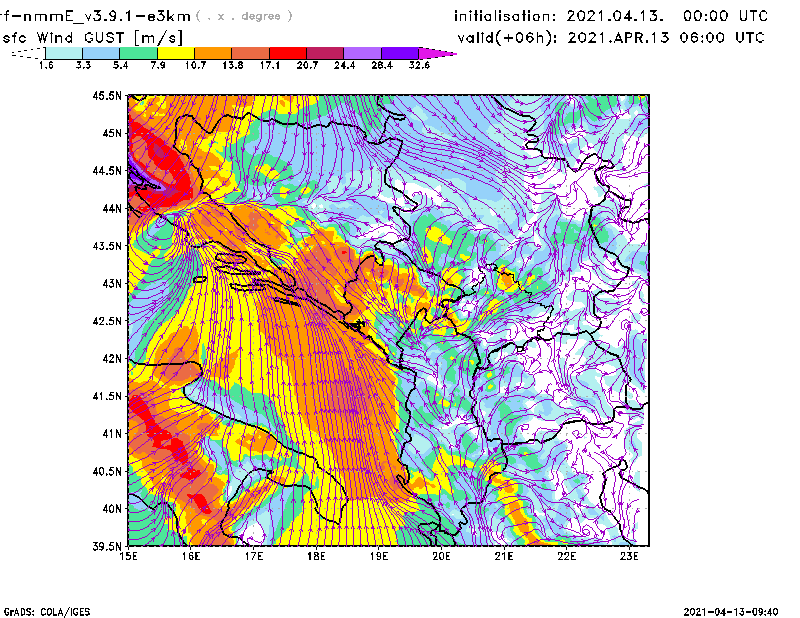Click the 39.5N latitude label
800x618 pixels.
(107, 547)
